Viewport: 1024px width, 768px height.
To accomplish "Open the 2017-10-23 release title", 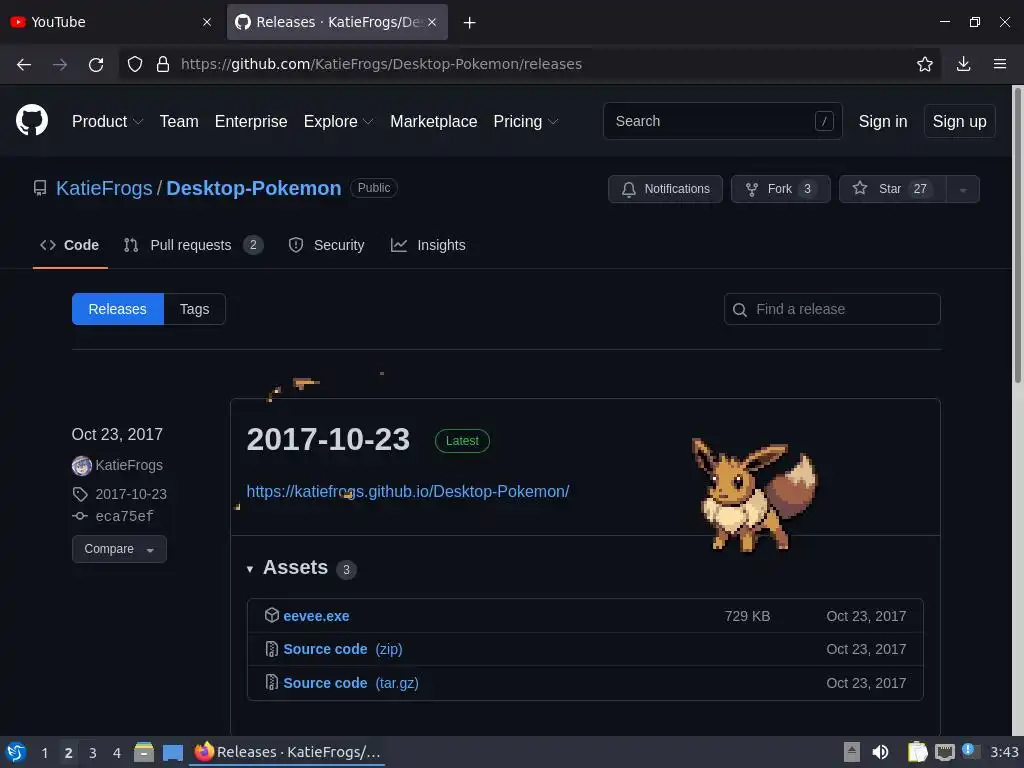I will (x=328, y=440).
